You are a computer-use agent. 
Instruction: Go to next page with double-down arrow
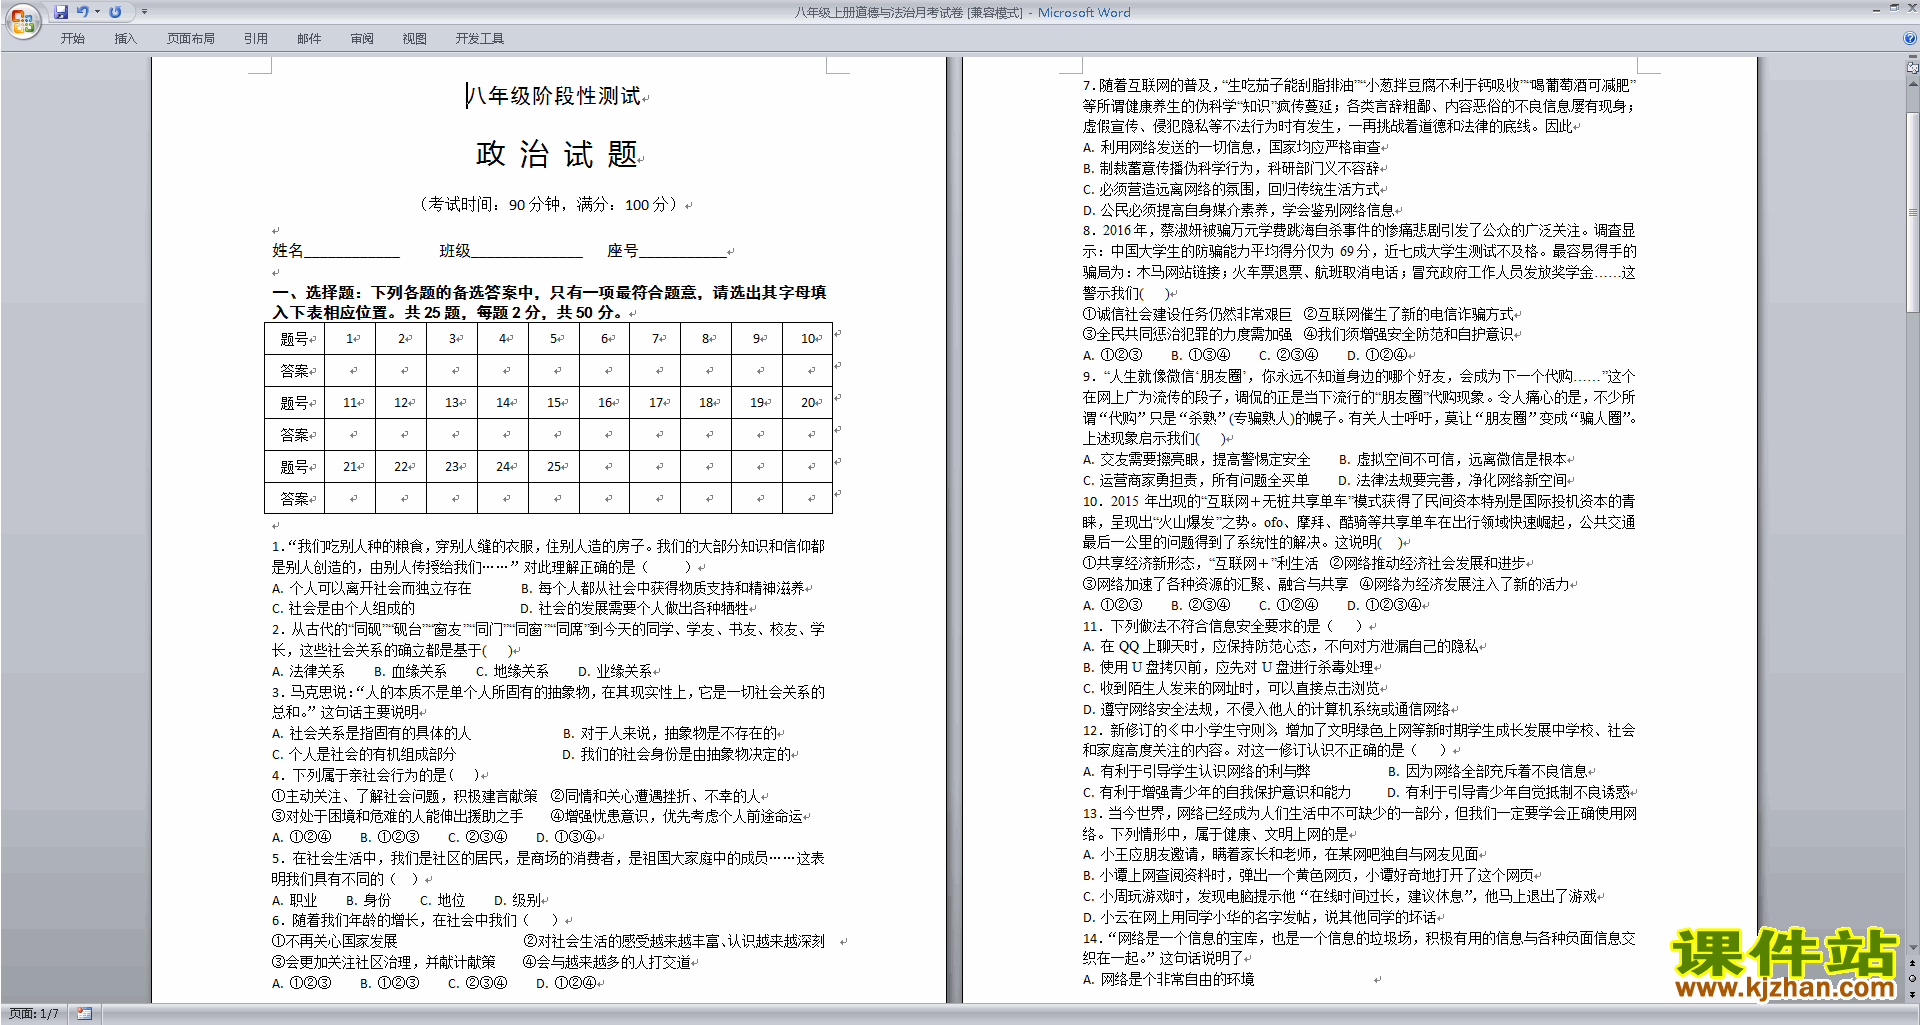pos(1913,994)
